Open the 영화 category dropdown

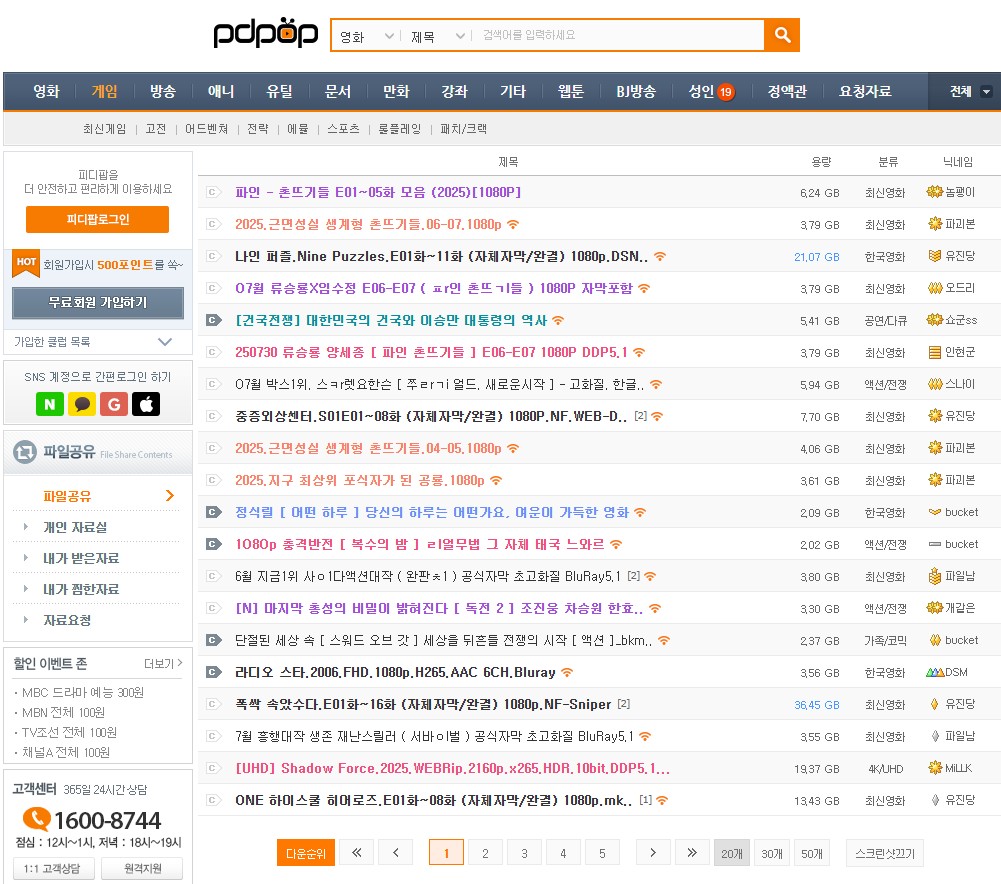[363, 34]
